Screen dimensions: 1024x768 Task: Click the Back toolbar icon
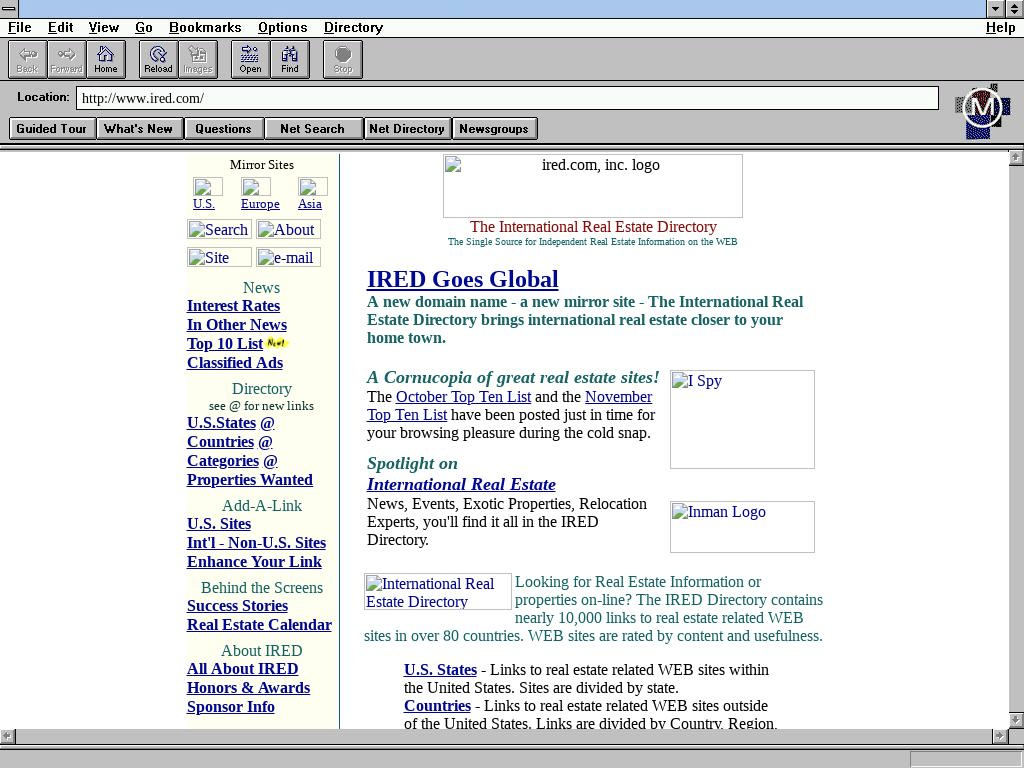click(x=27, y=59)
